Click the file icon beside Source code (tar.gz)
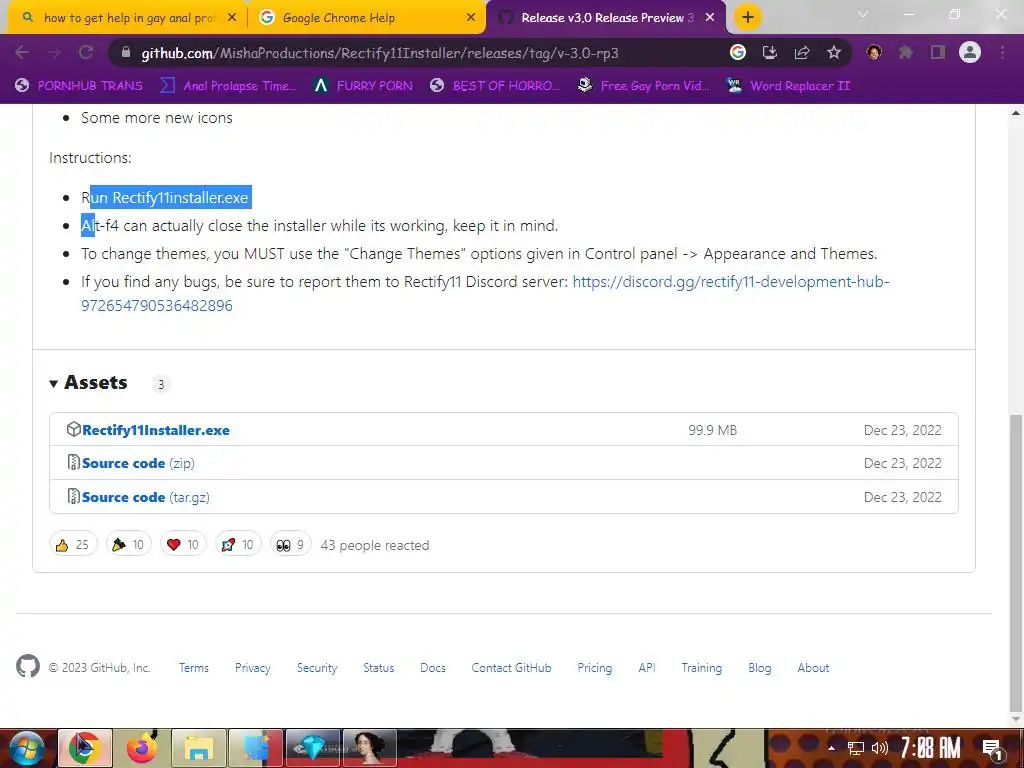 click(74, 496)
